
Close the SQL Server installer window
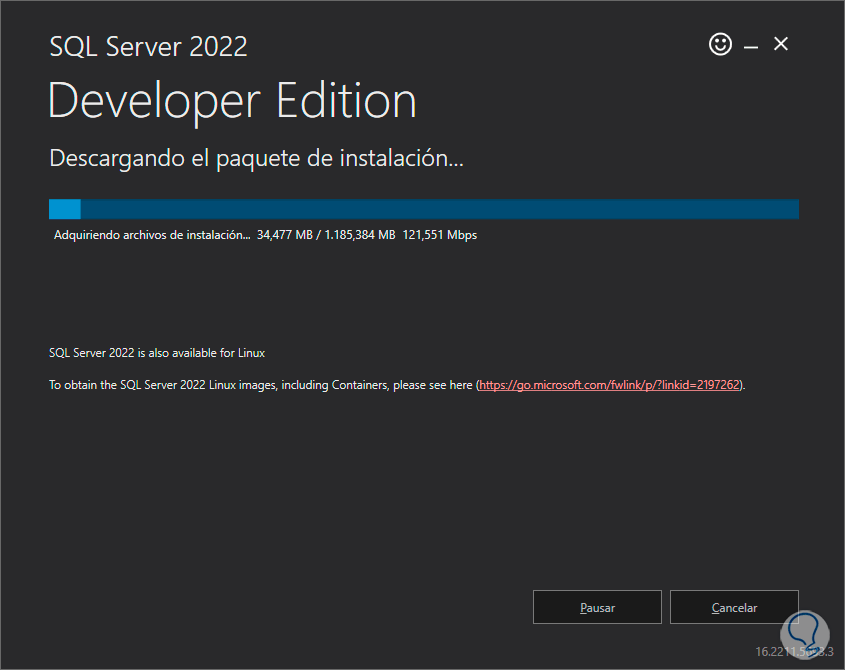(x=781, y=44)
